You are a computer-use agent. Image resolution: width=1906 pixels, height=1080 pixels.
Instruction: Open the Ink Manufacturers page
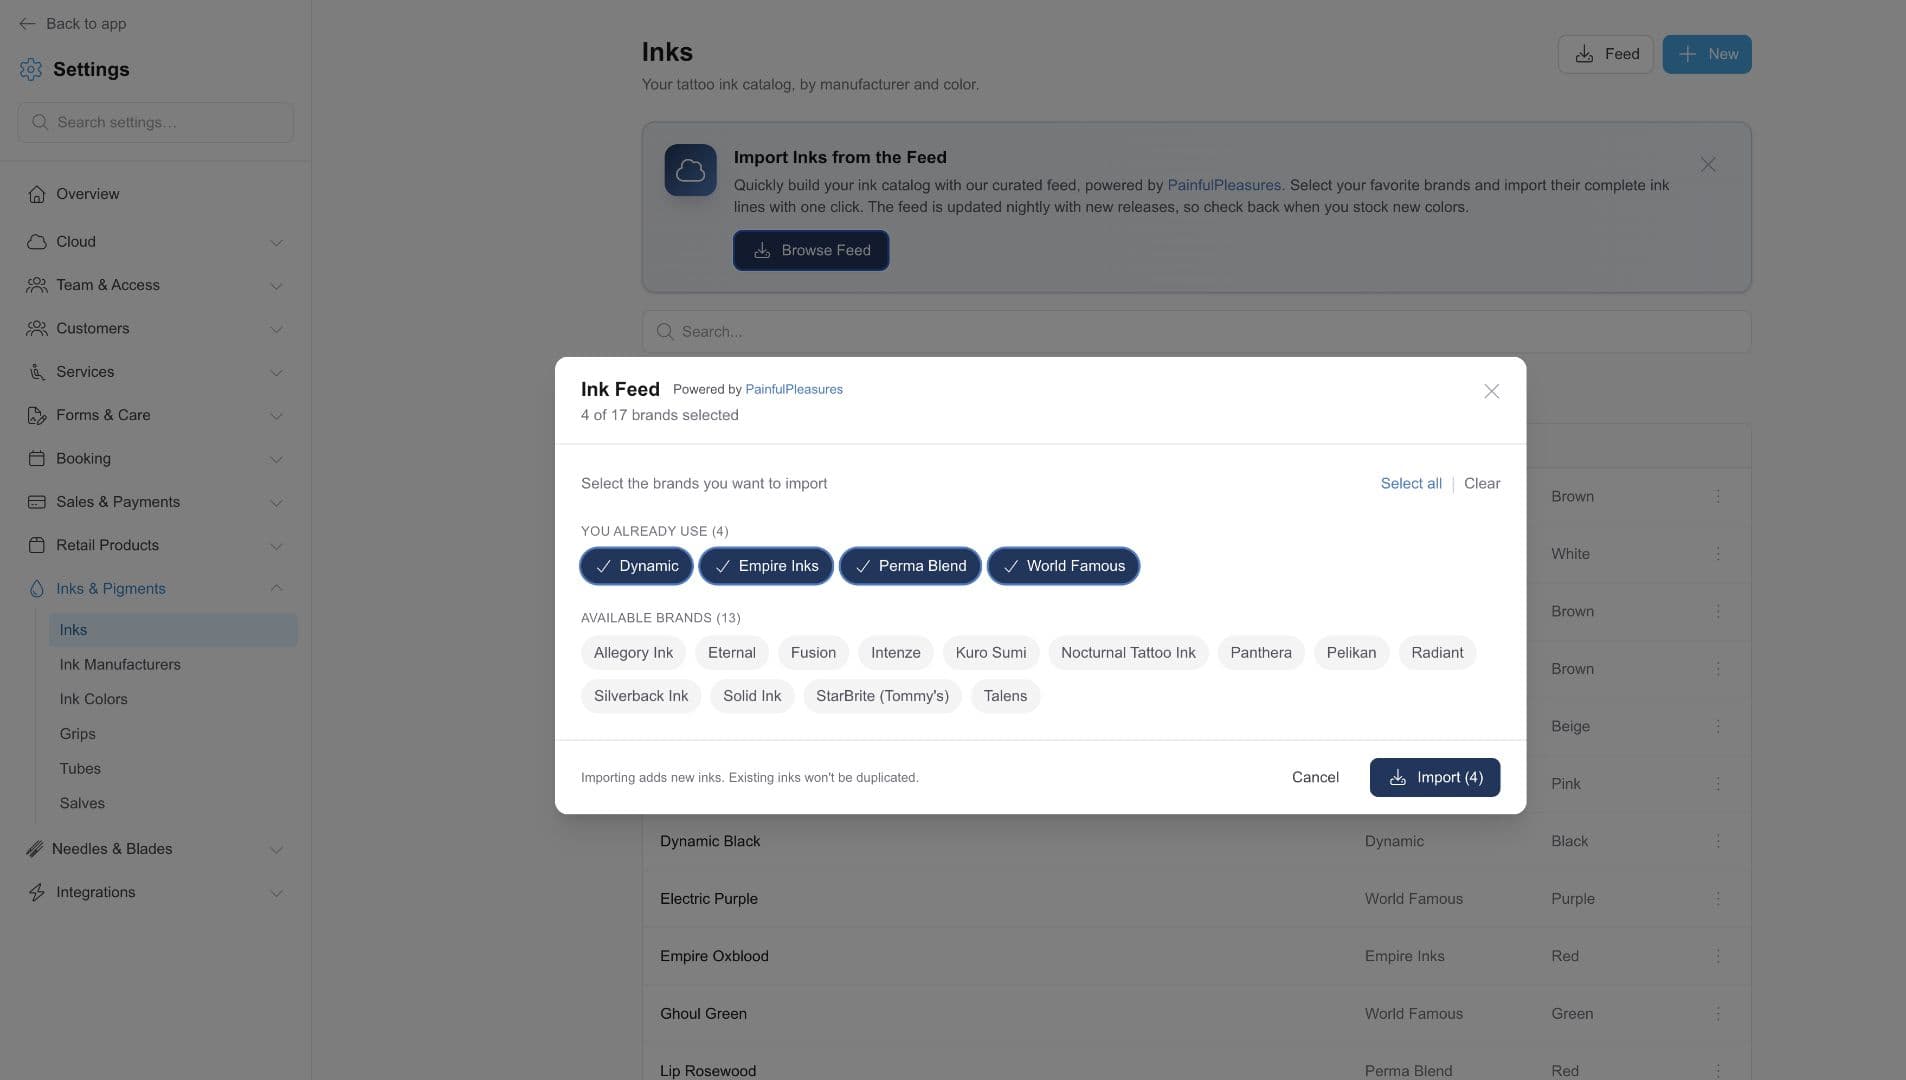click(120, 665)
